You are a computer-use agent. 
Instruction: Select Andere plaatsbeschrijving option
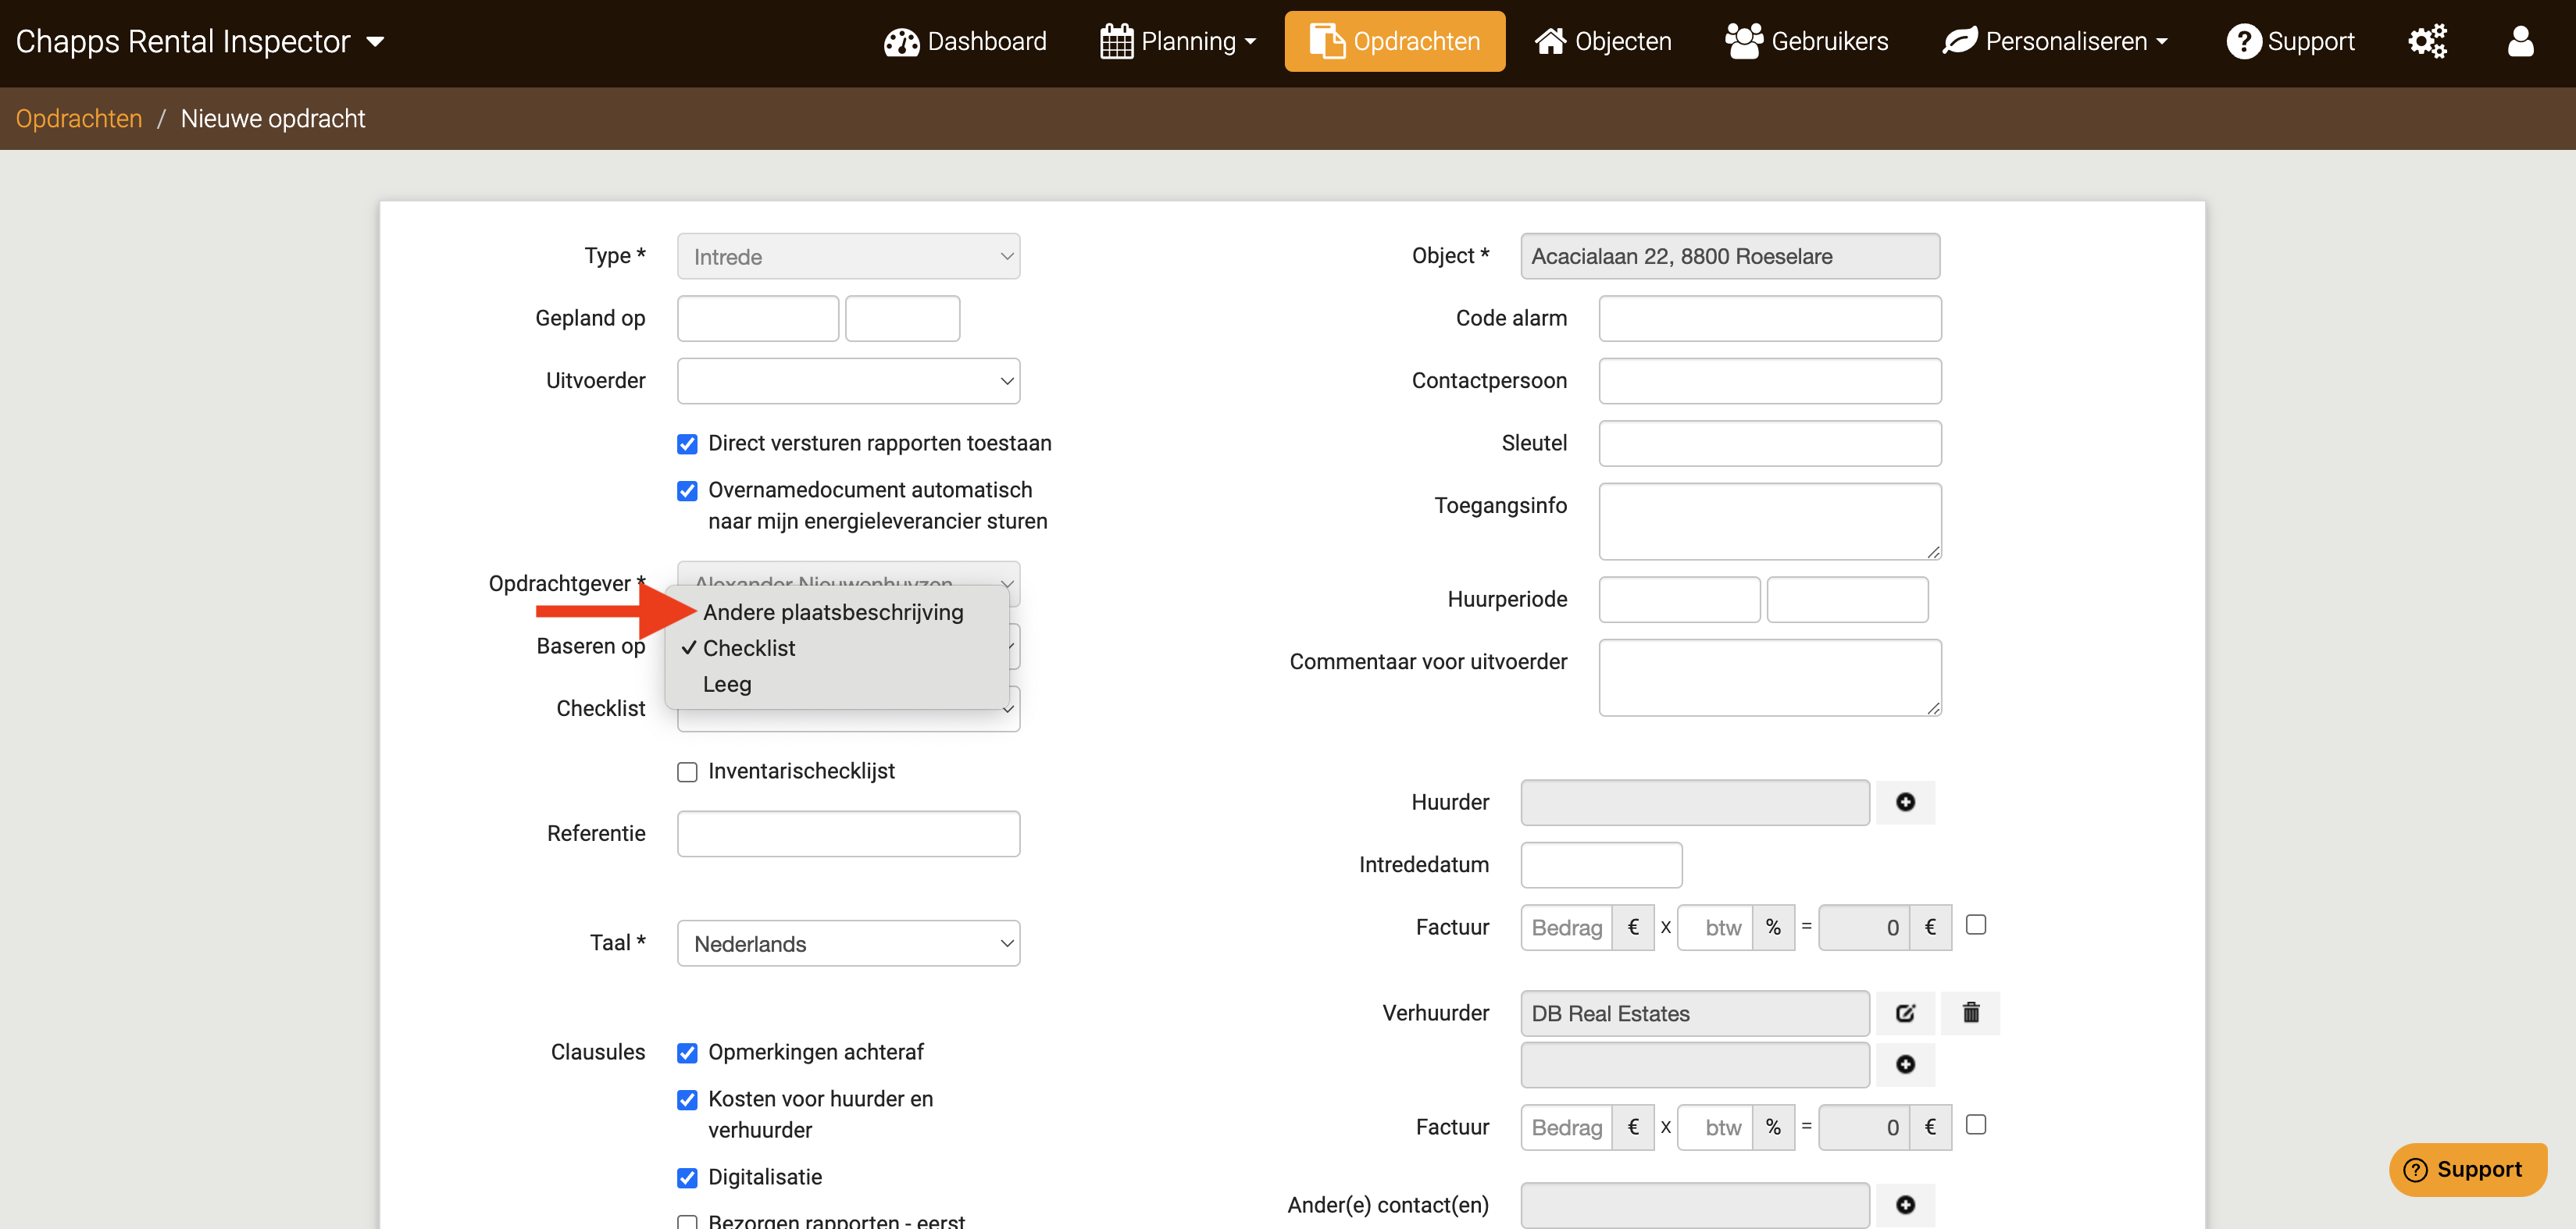pos(833,612)
